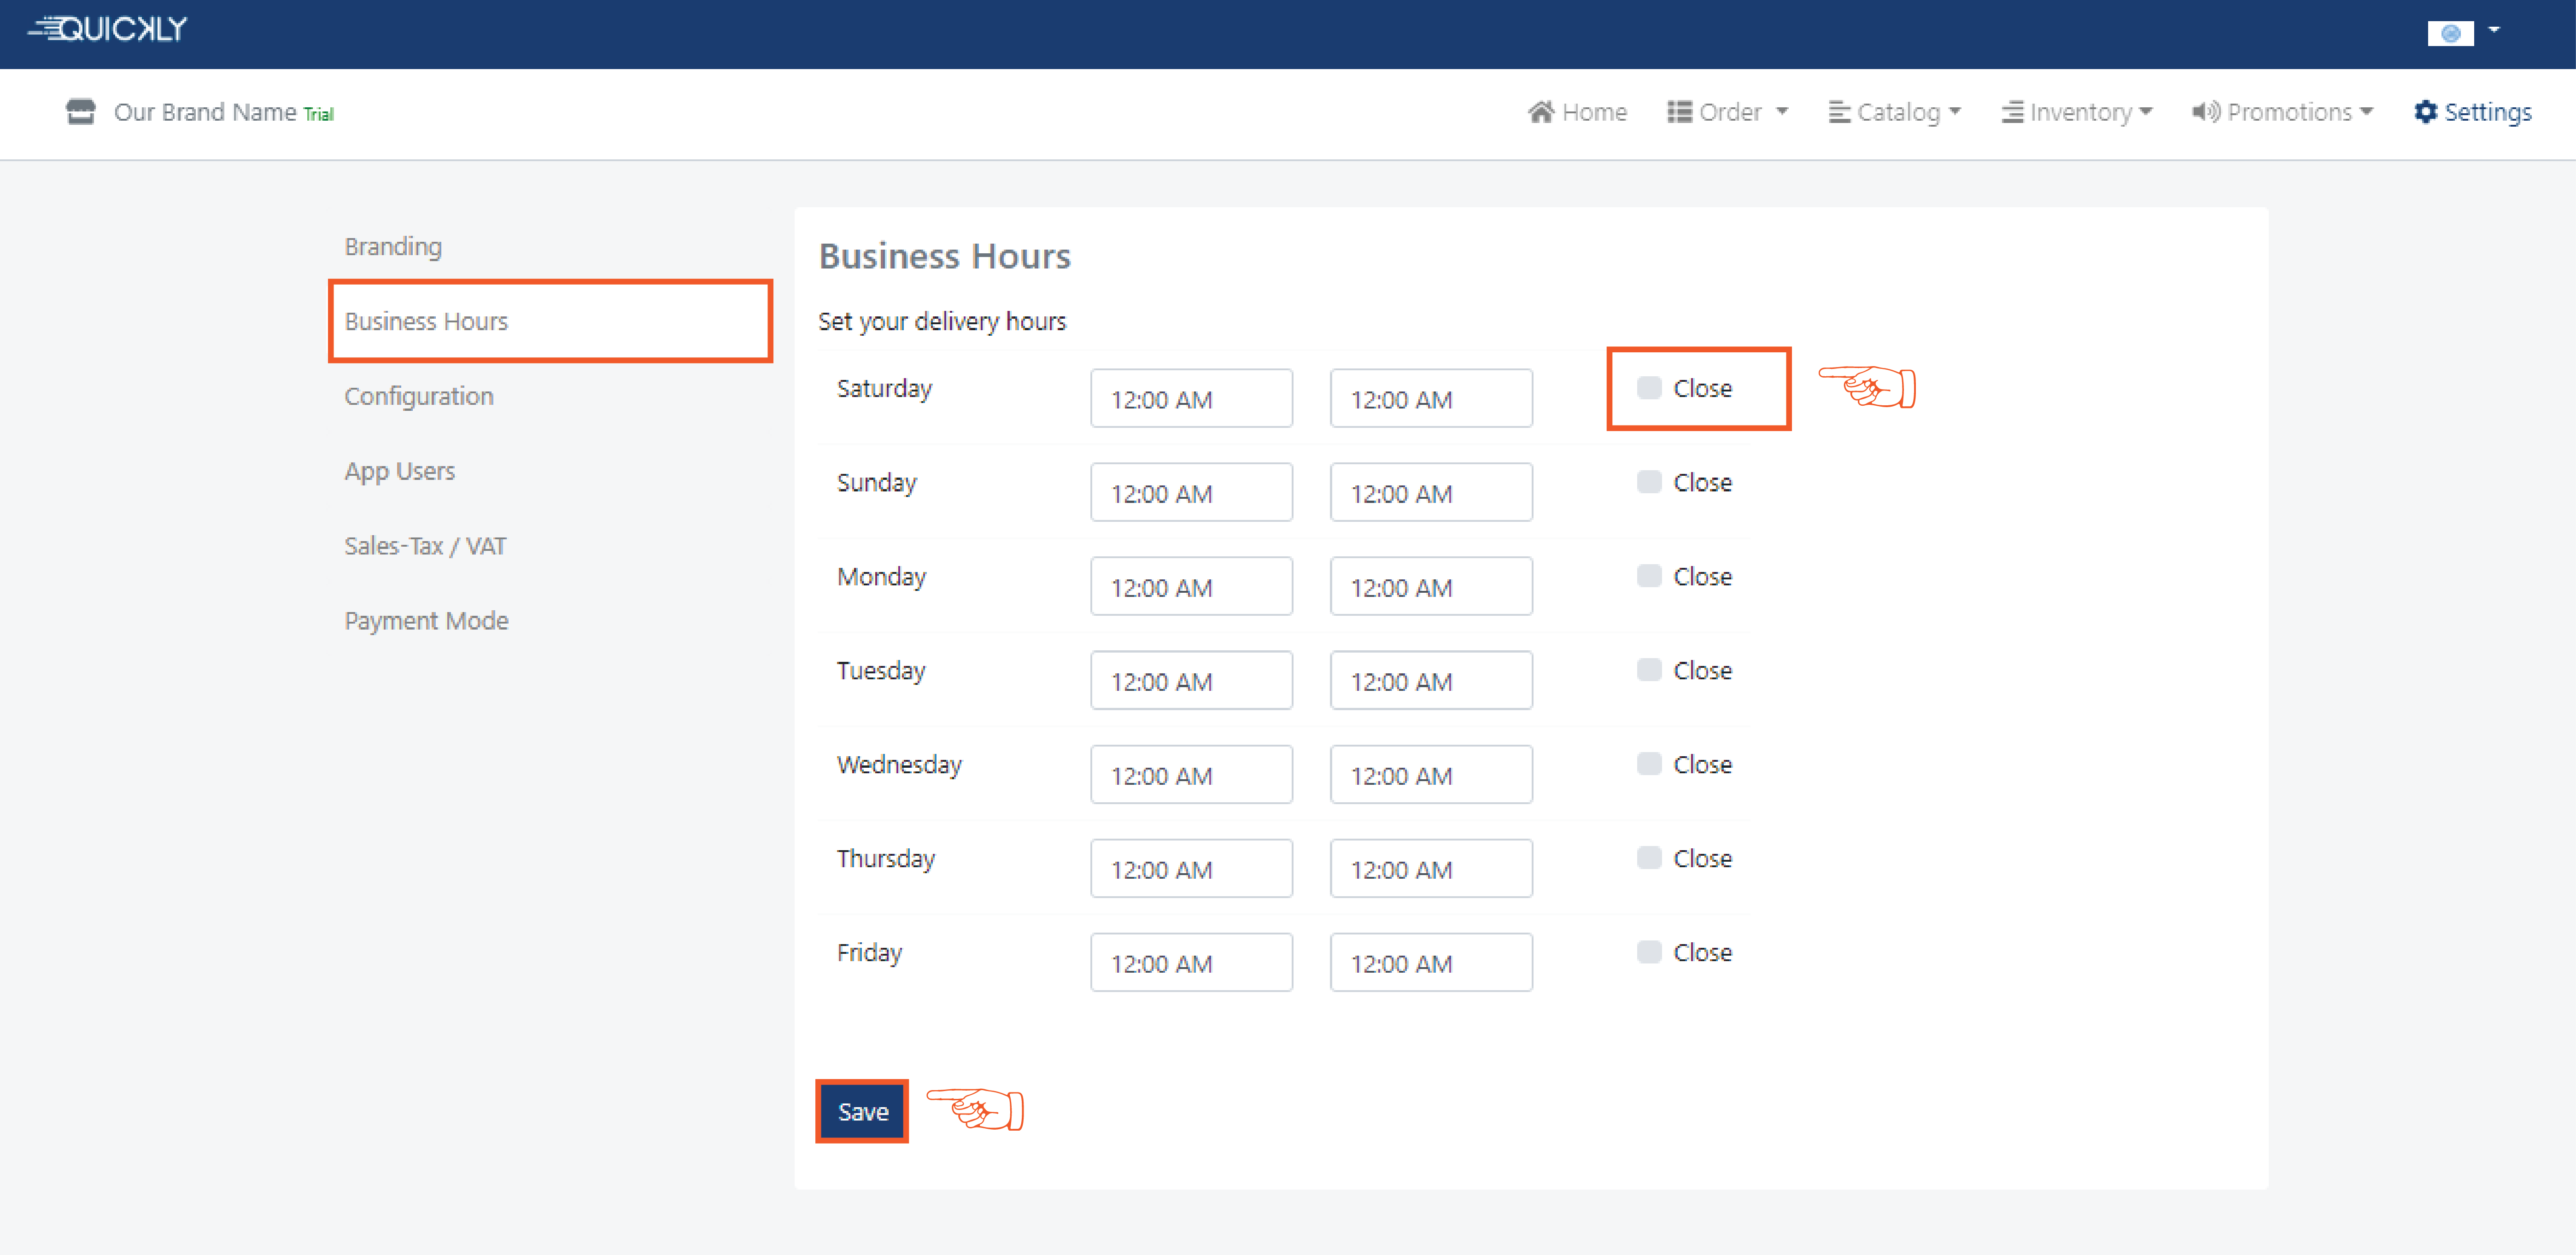Click the Quickly logo

[108, 30]
